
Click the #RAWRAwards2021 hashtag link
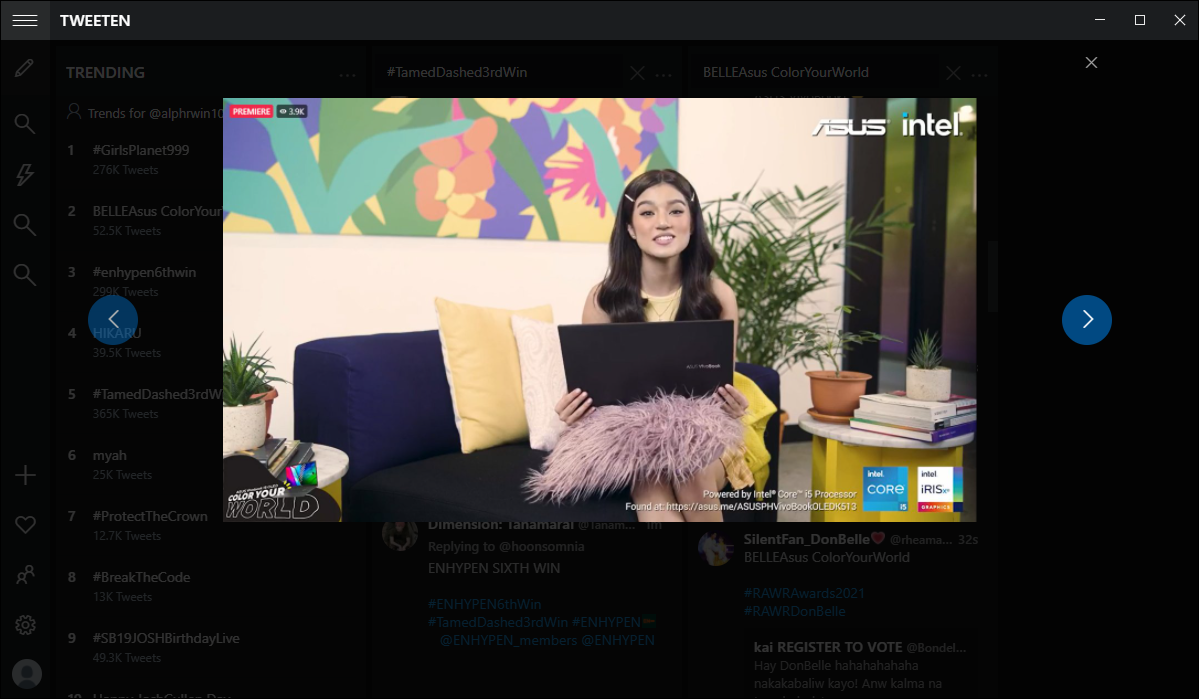pos(804,593)
